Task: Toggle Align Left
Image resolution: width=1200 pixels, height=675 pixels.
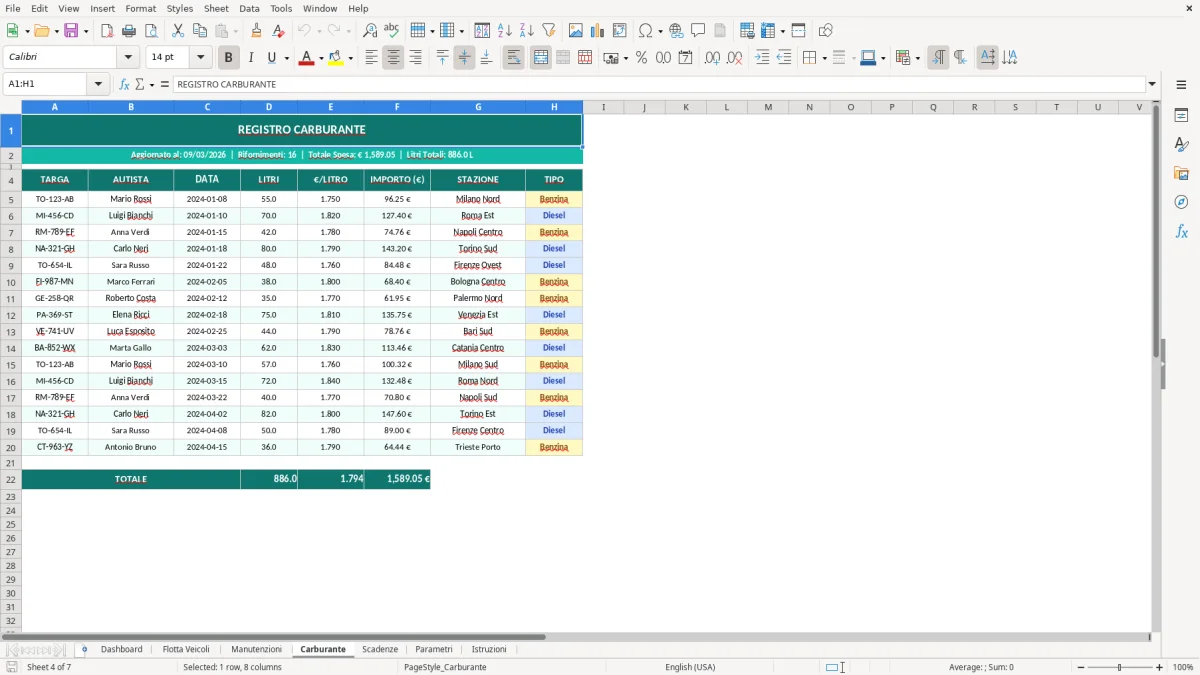Action: point(371,58)
